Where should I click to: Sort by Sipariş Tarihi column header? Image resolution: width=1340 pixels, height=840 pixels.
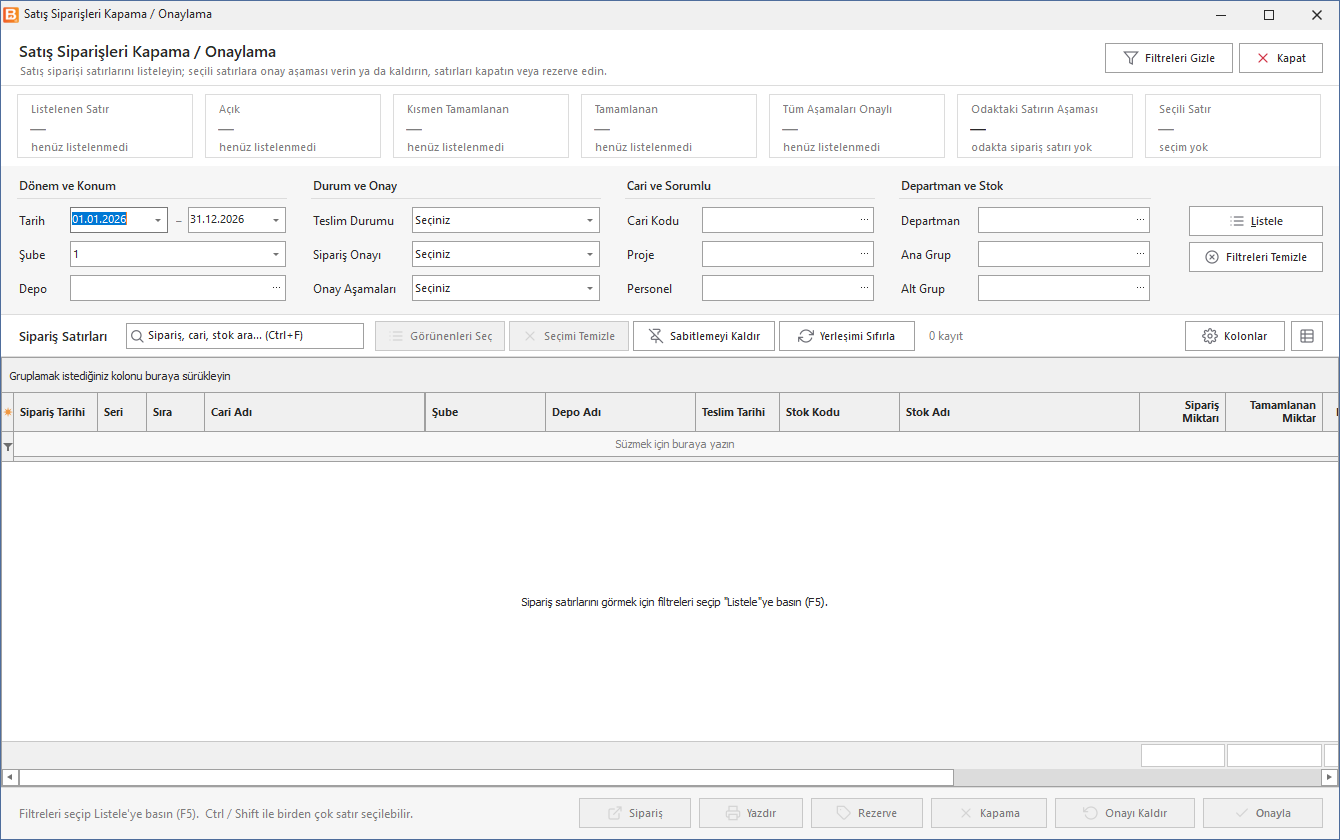(55, 412)
